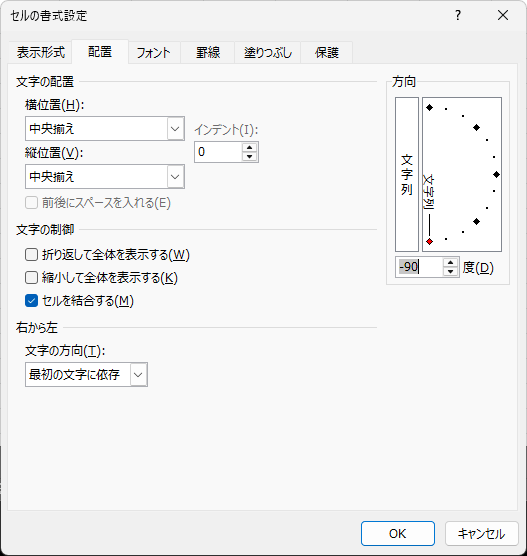Confirm with OK button
527x556 pixels.
pyautogui.click(x=398, y=533)
